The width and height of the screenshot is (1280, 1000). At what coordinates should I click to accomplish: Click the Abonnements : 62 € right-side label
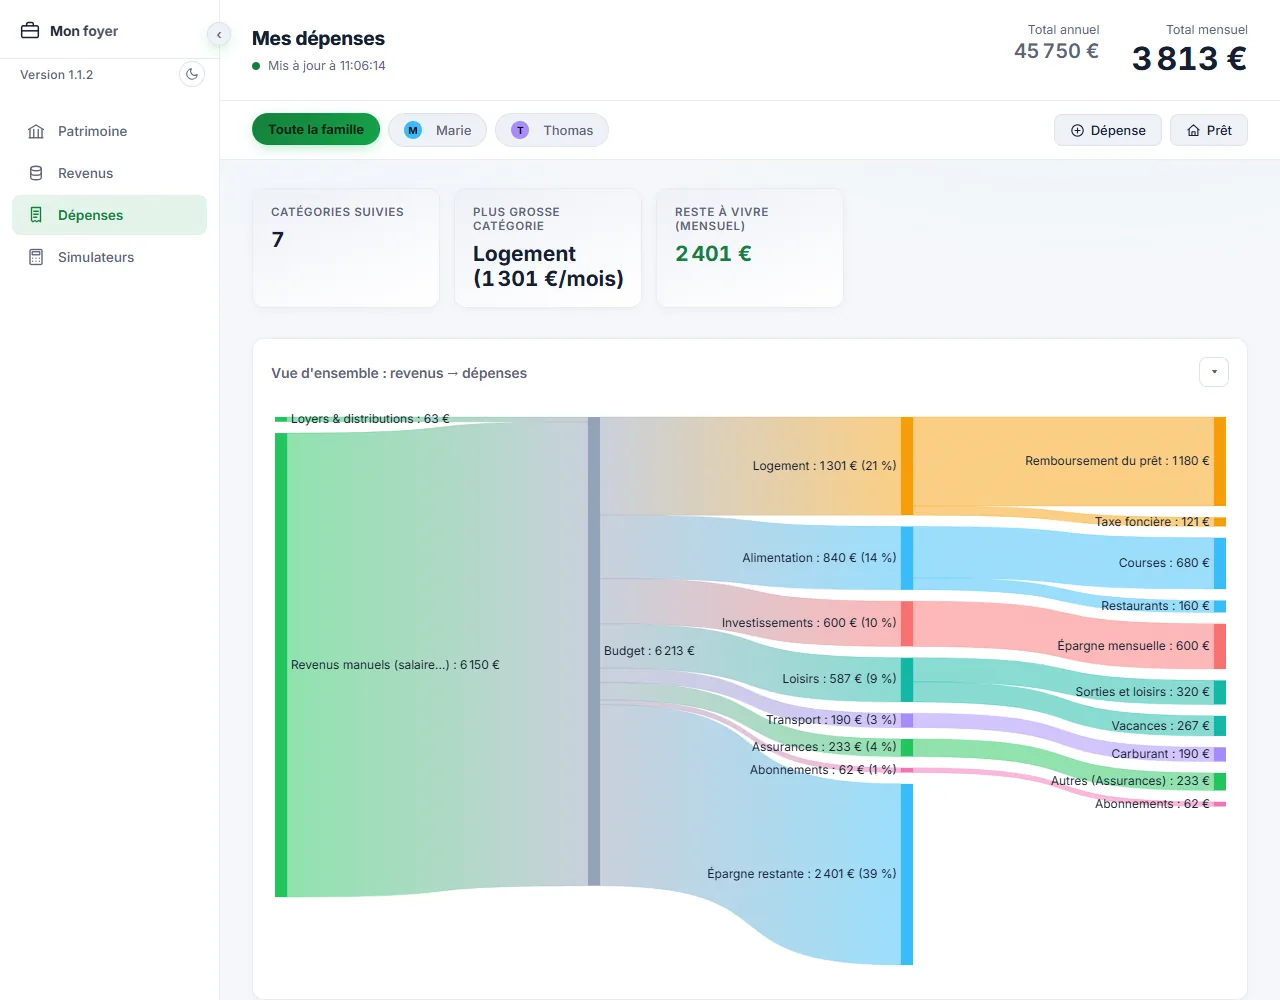1152,804
